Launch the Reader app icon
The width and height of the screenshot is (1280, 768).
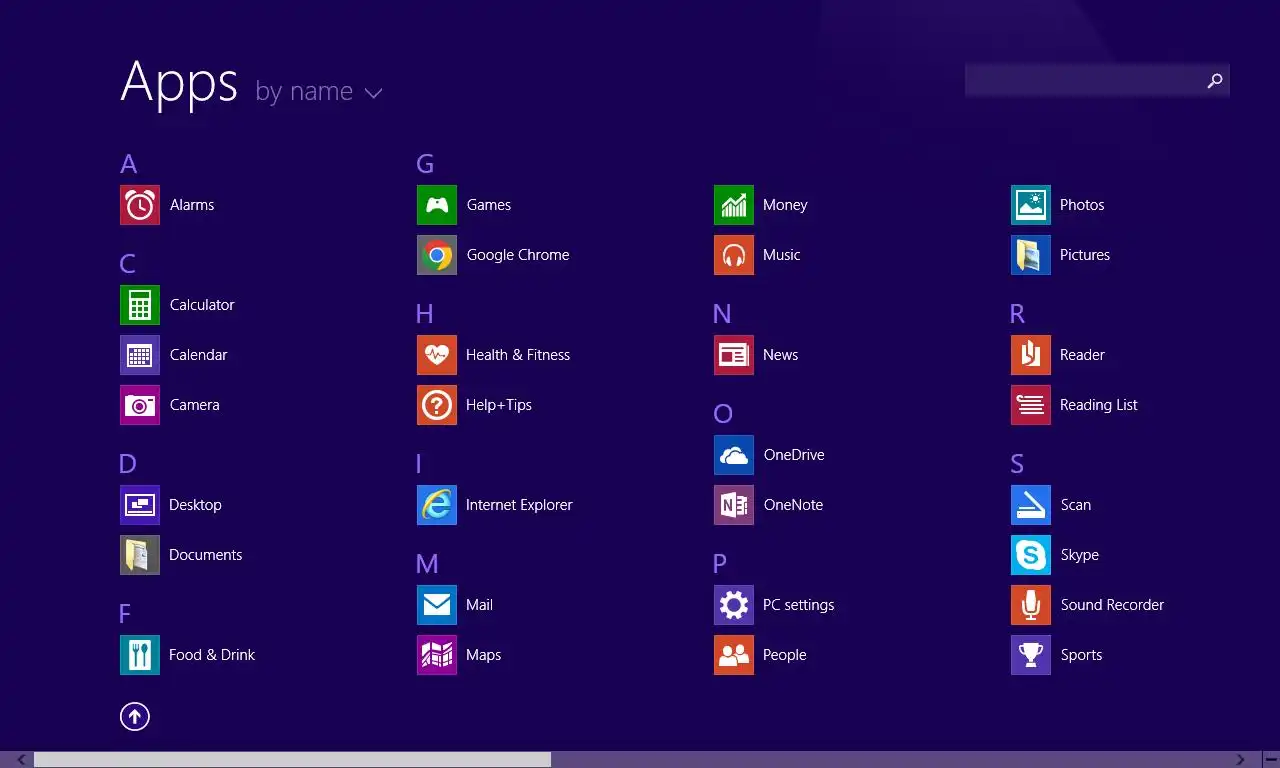click(1031, 355)
